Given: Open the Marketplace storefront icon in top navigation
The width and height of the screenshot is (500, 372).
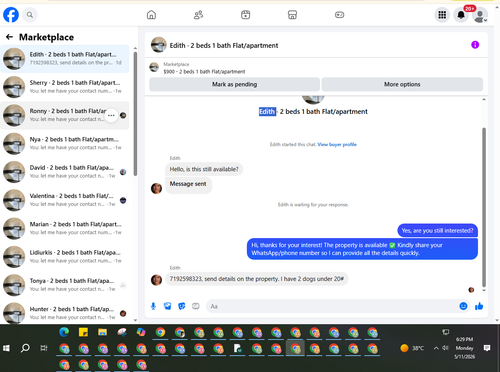Looking at the screenshot, I should [292, 15].
